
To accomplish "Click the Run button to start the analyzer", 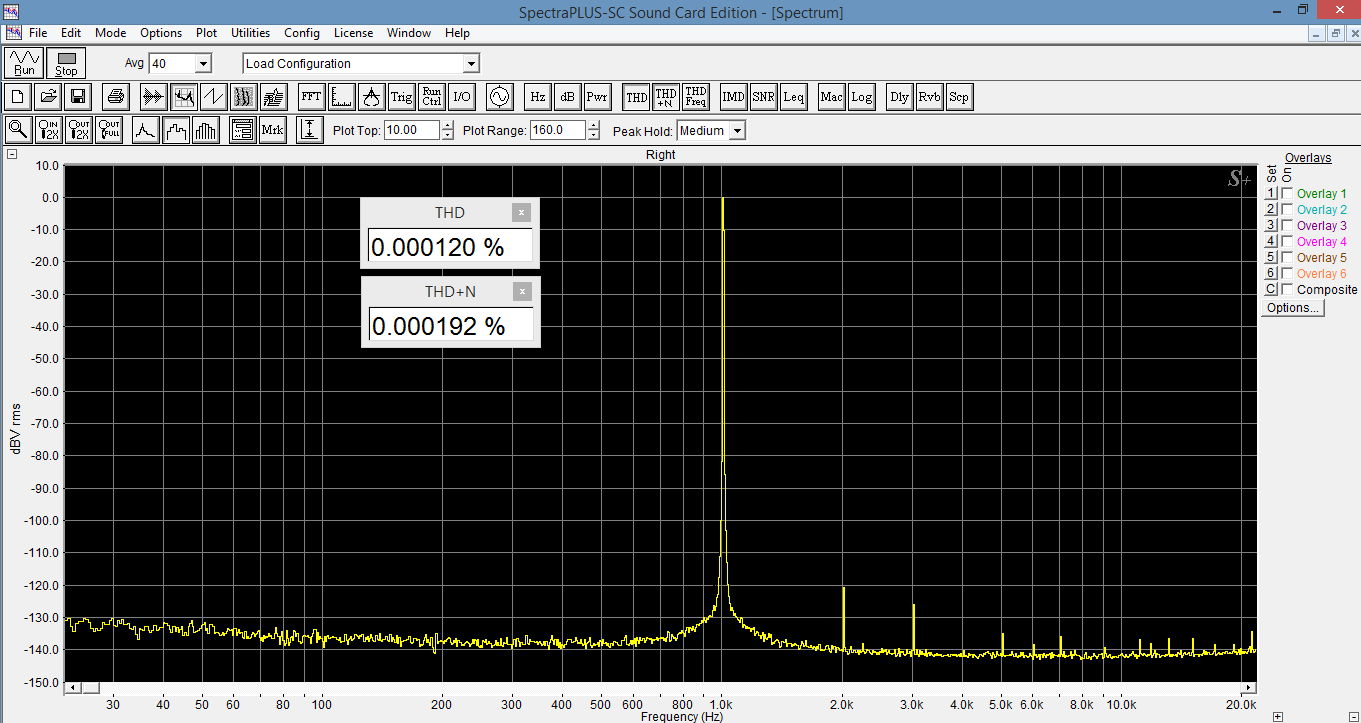I will (x=24, y=63).
